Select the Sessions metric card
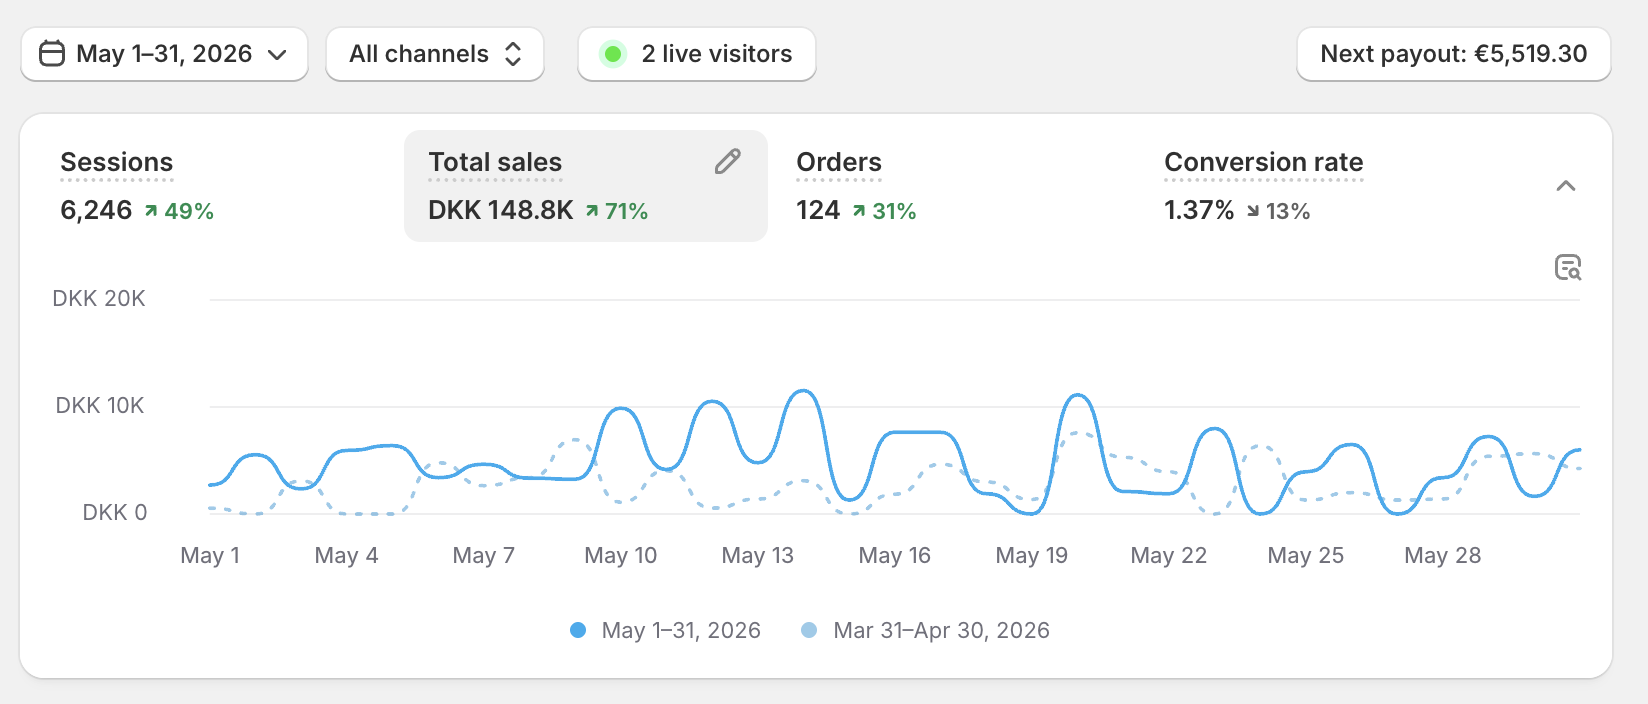 click(x=220, y=186)
